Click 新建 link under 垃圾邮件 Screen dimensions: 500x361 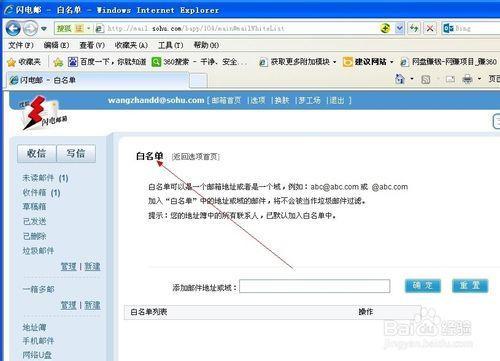[92, 267]
